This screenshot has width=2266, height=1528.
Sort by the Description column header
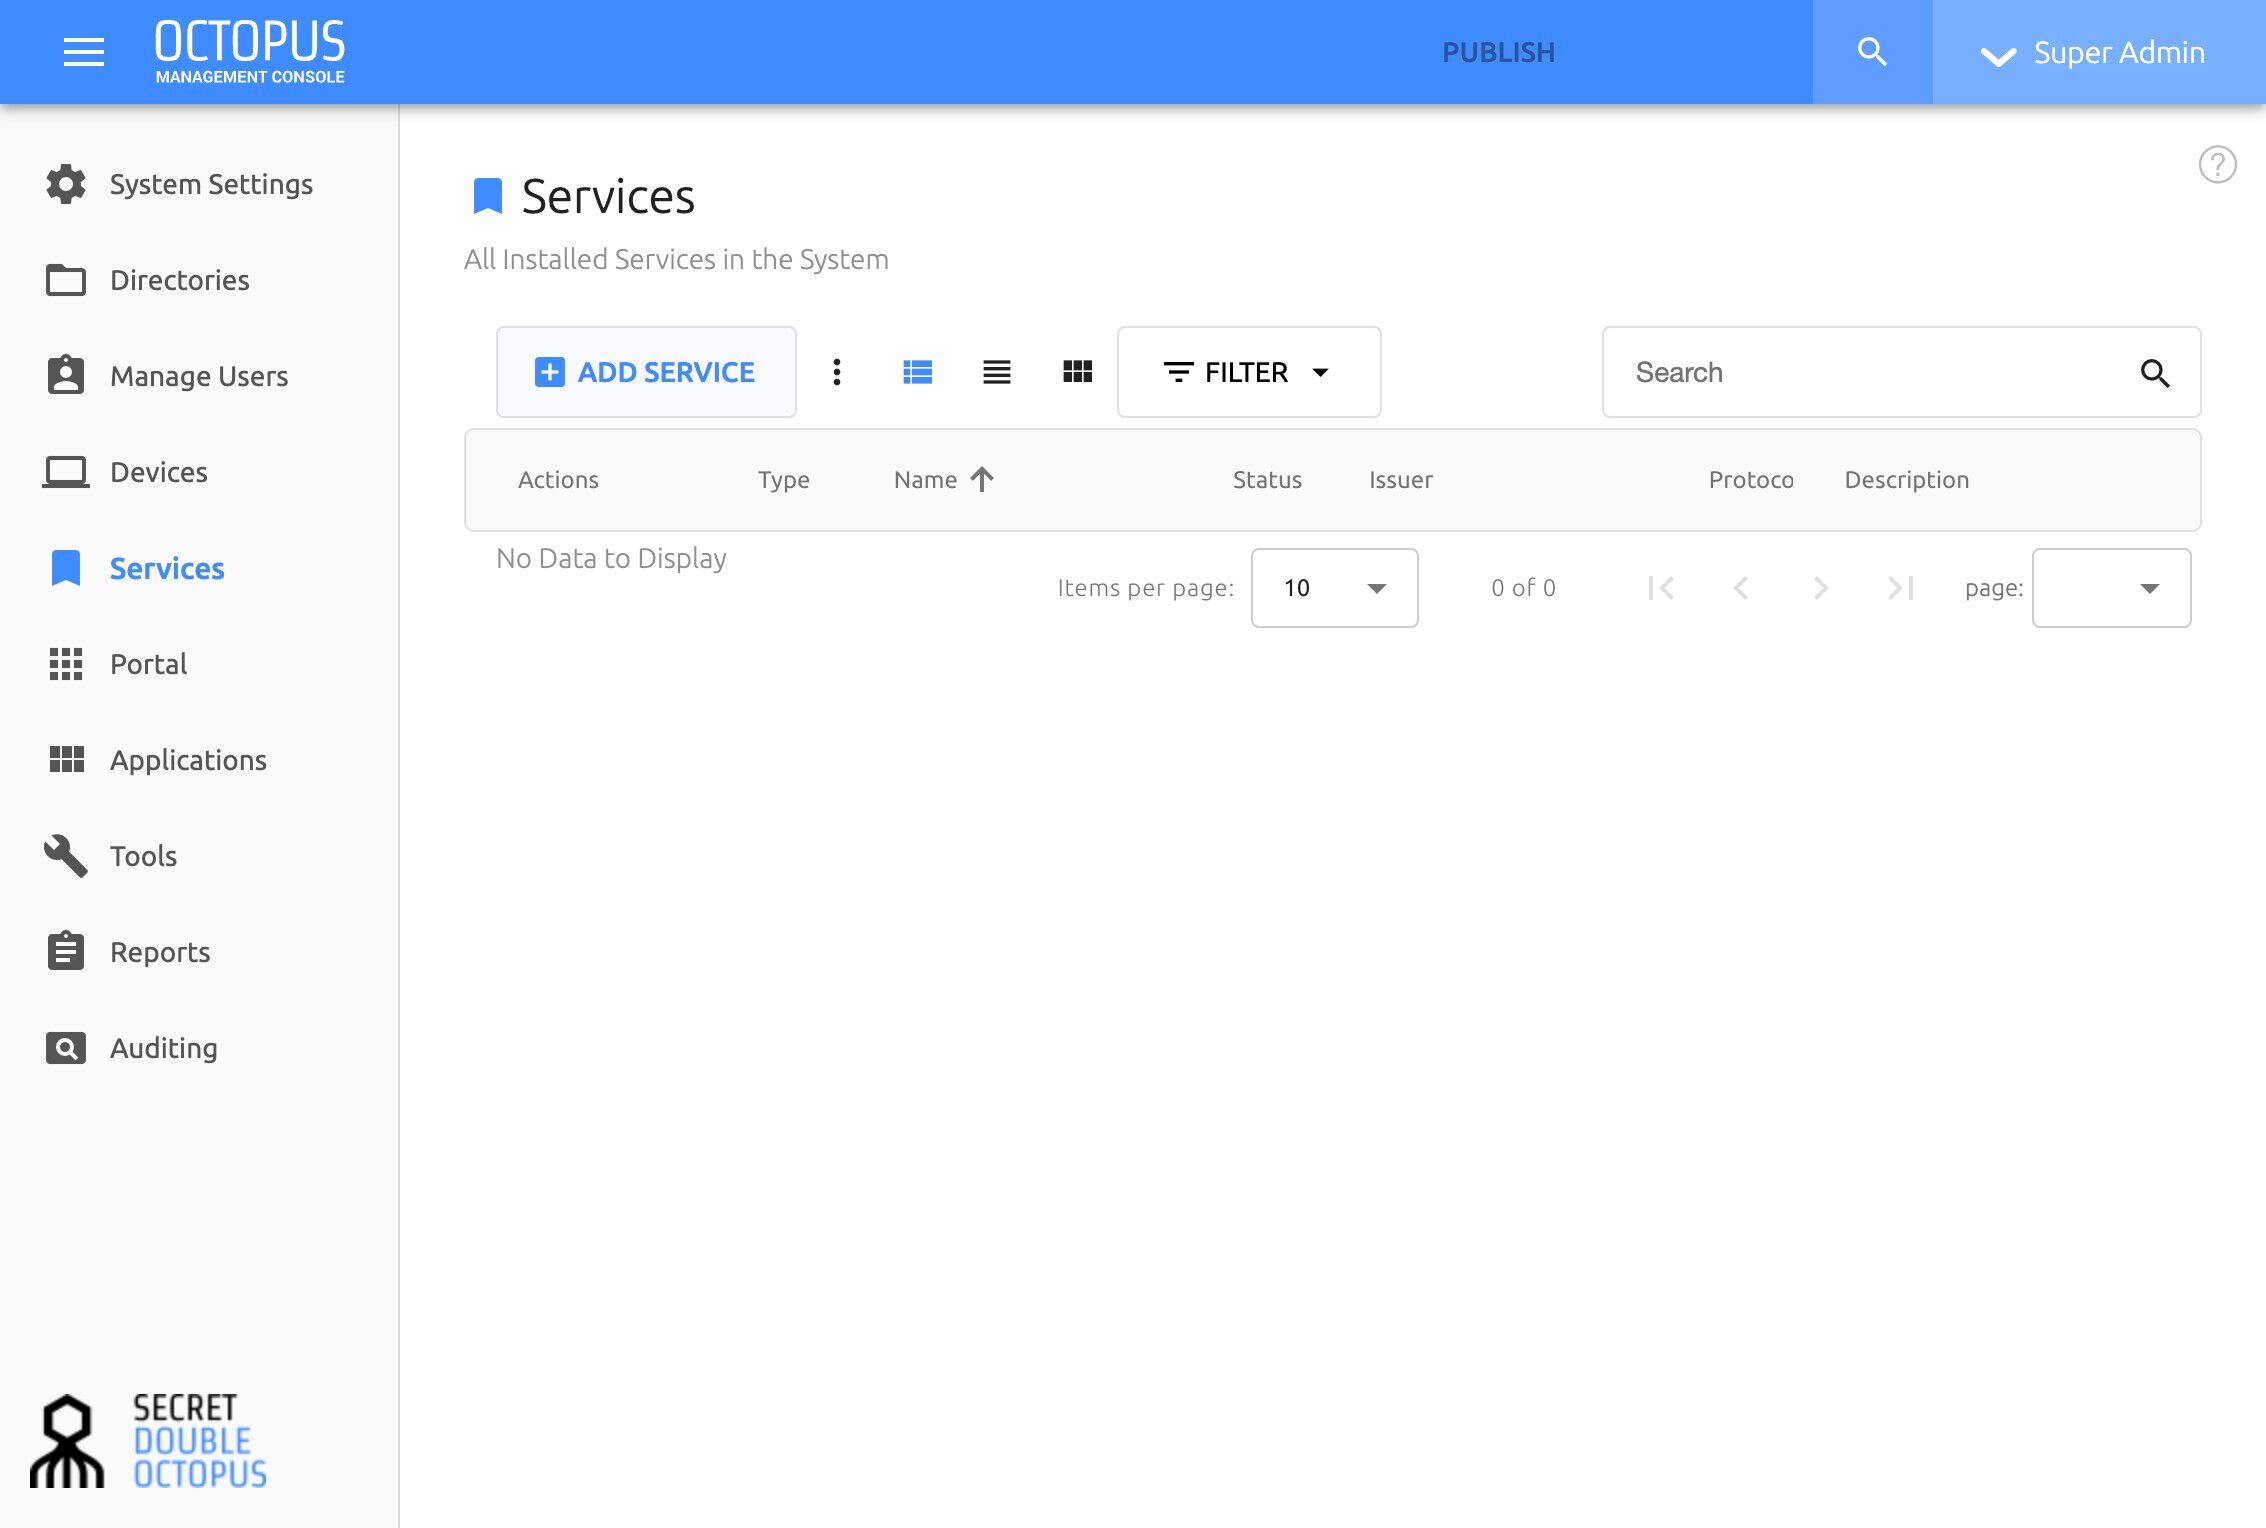(1907, 480)
